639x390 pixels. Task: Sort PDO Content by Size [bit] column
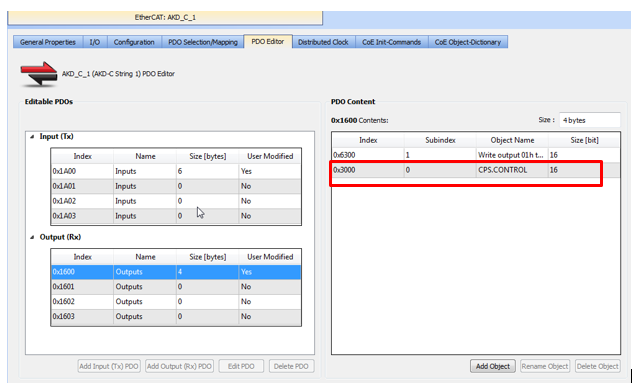click(x=584, y=140)
